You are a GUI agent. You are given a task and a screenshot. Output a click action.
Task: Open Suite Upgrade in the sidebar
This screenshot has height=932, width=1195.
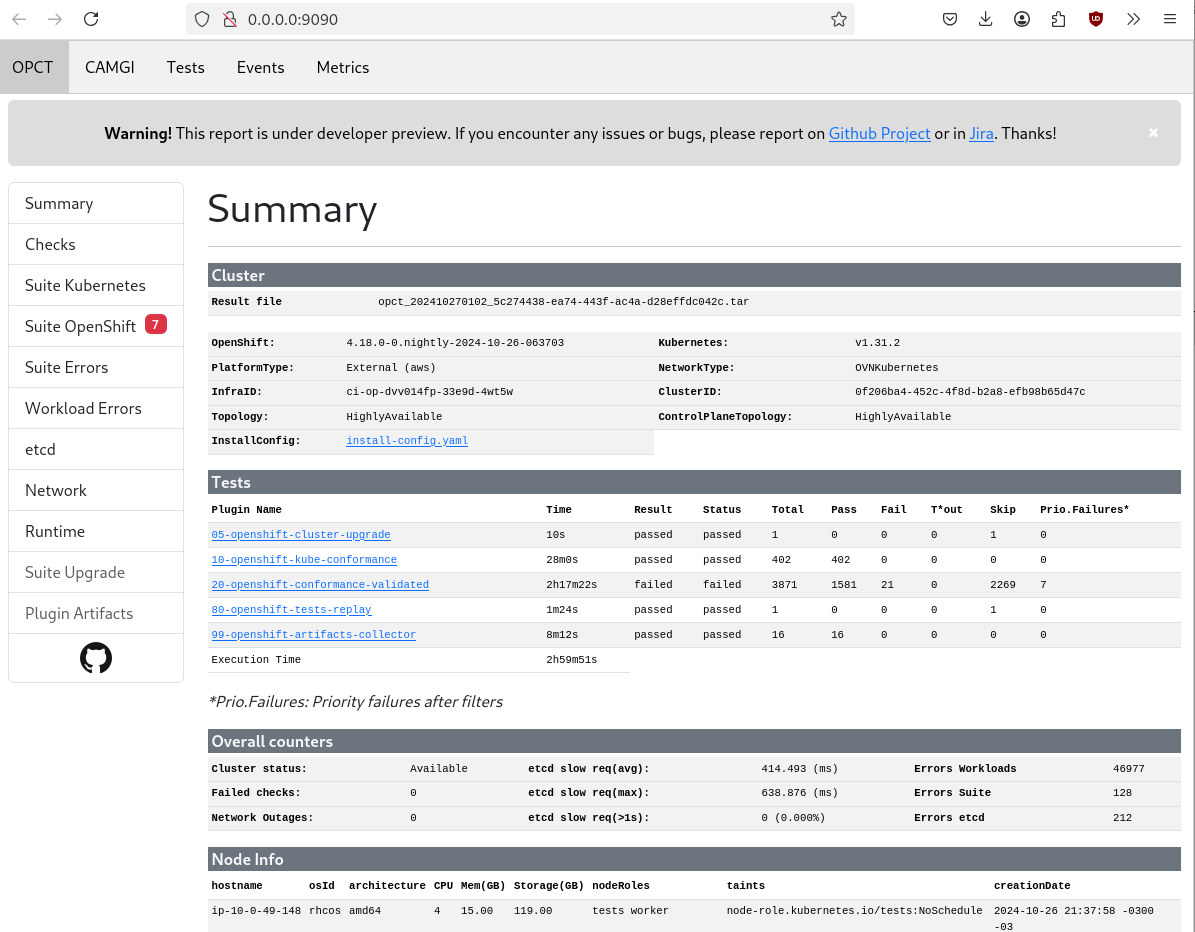96,572
